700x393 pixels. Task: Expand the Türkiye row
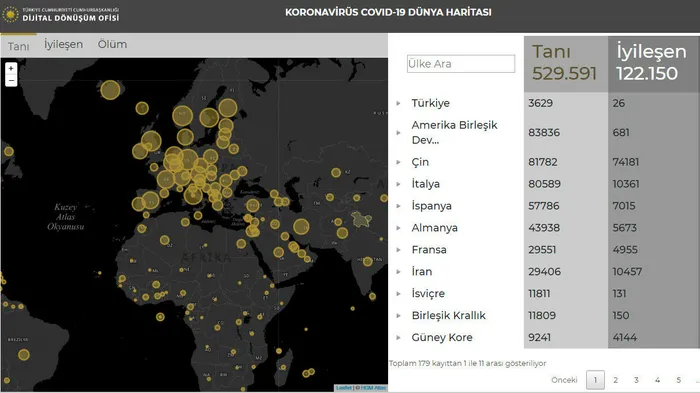point(398,103)
